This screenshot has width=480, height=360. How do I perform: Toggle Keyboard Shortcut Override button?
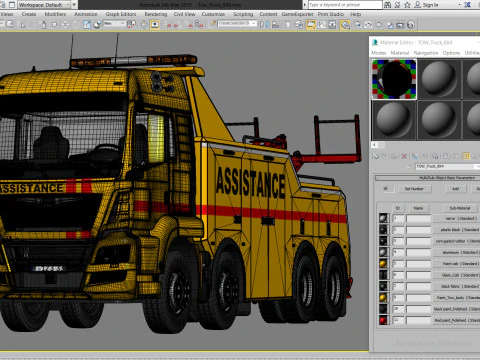point(155,25)
